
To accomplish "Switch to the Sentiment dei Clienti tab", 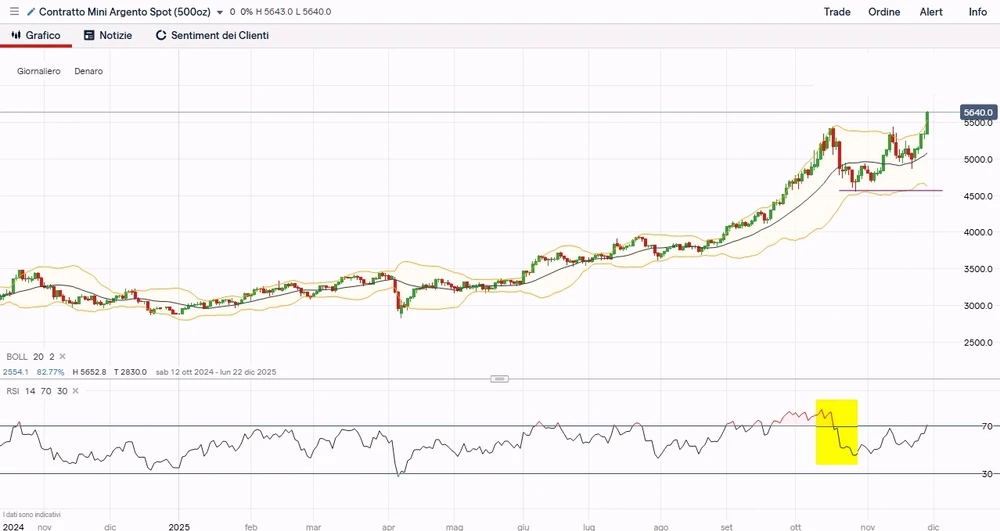I will [x=219, y=35].
